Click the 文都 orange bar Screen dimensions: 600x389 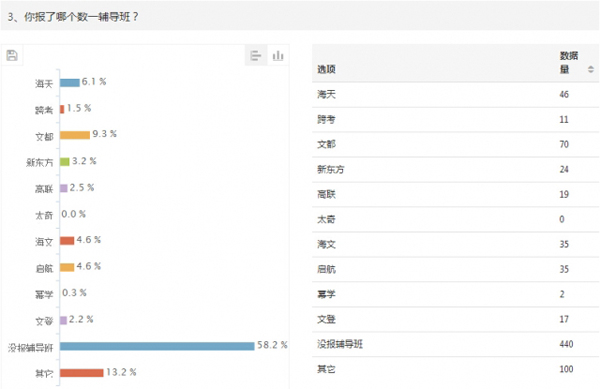[x=75, y=135]
